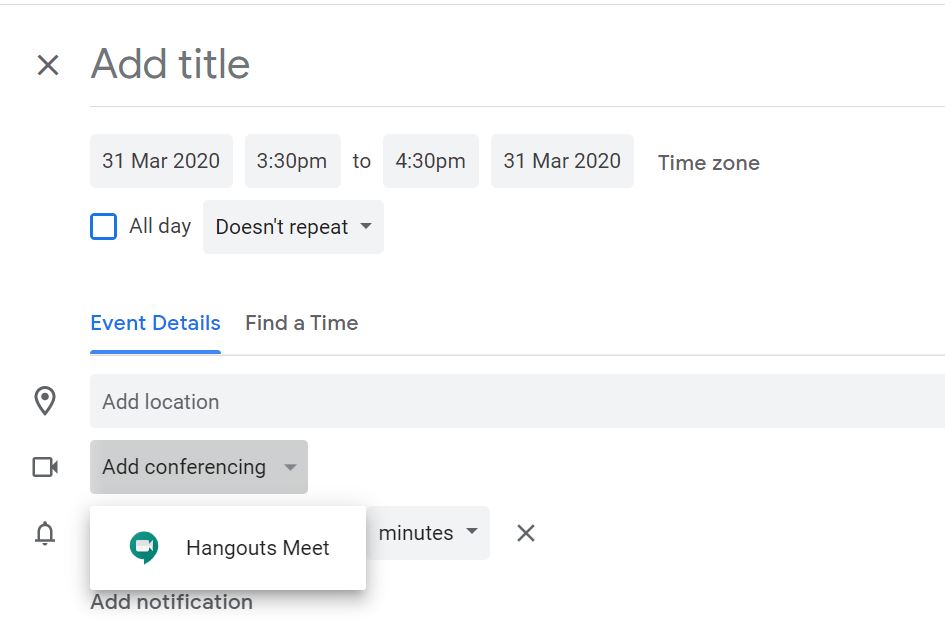Click the notification bell icon

pyautogui.click(x=45, y=534)
